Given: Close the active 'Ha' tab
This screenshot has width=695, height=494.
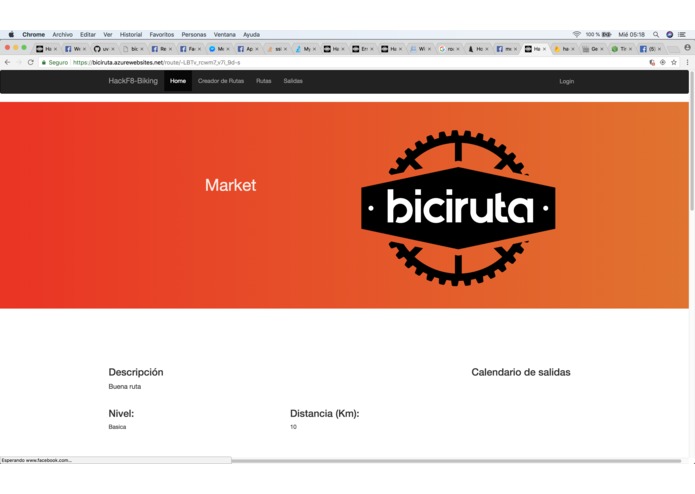Looking at the screenshot, I should pos(544,49).
